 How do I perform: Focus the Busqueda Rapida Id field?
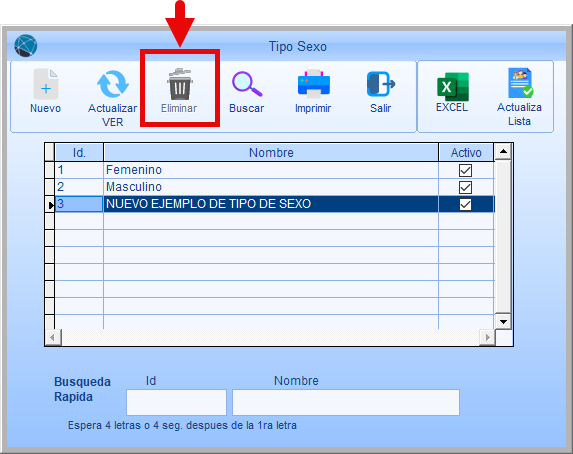177,402
